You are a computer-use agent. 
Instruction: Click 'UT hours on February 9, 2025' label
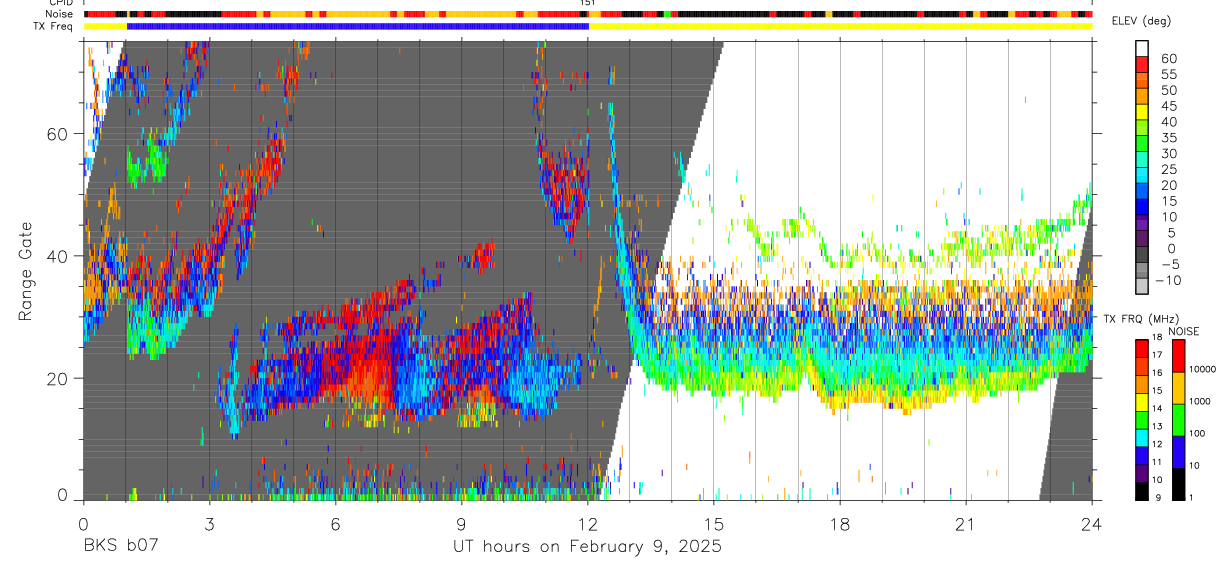(587, 546)
